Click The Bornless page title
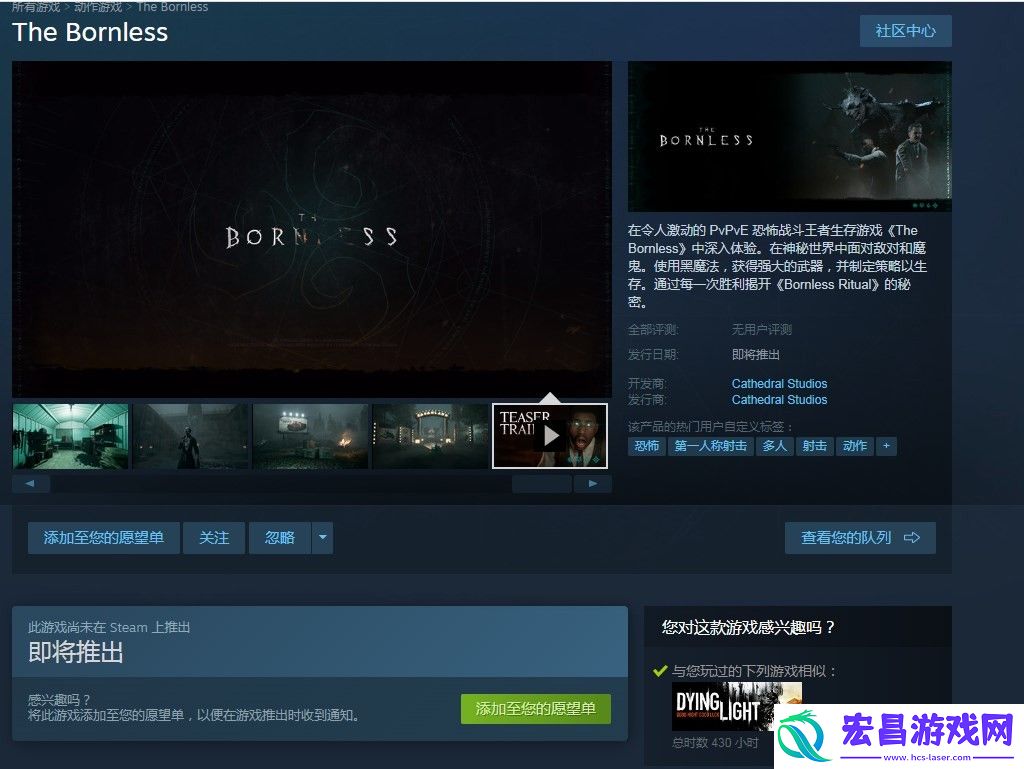The height and width of the screenshot is (769, 1024). point(90,32)
